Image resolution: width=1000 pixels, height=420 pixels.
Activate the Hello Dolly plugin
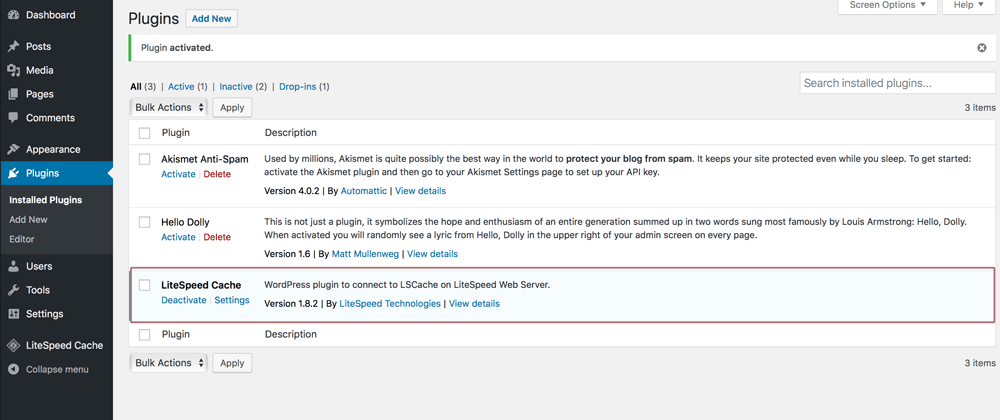178,237
